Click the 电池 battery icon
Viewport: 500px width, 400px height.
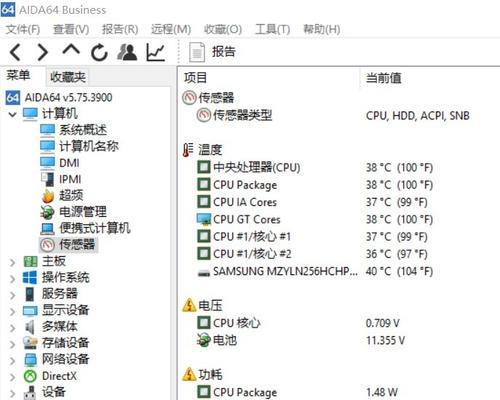tap(203, 340)
